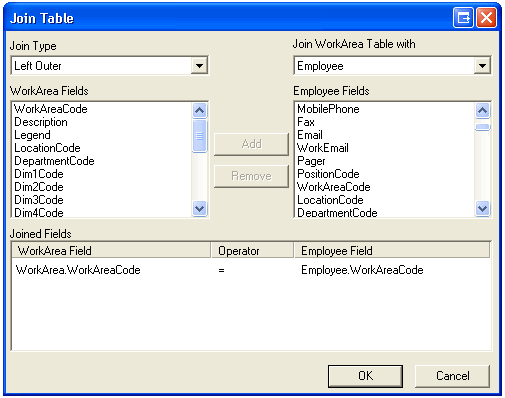Click the WorkArea Fields scrollbar thumb
Image resolution: width=505 pixels, height=398 pixels.
[x=199, y=136]
